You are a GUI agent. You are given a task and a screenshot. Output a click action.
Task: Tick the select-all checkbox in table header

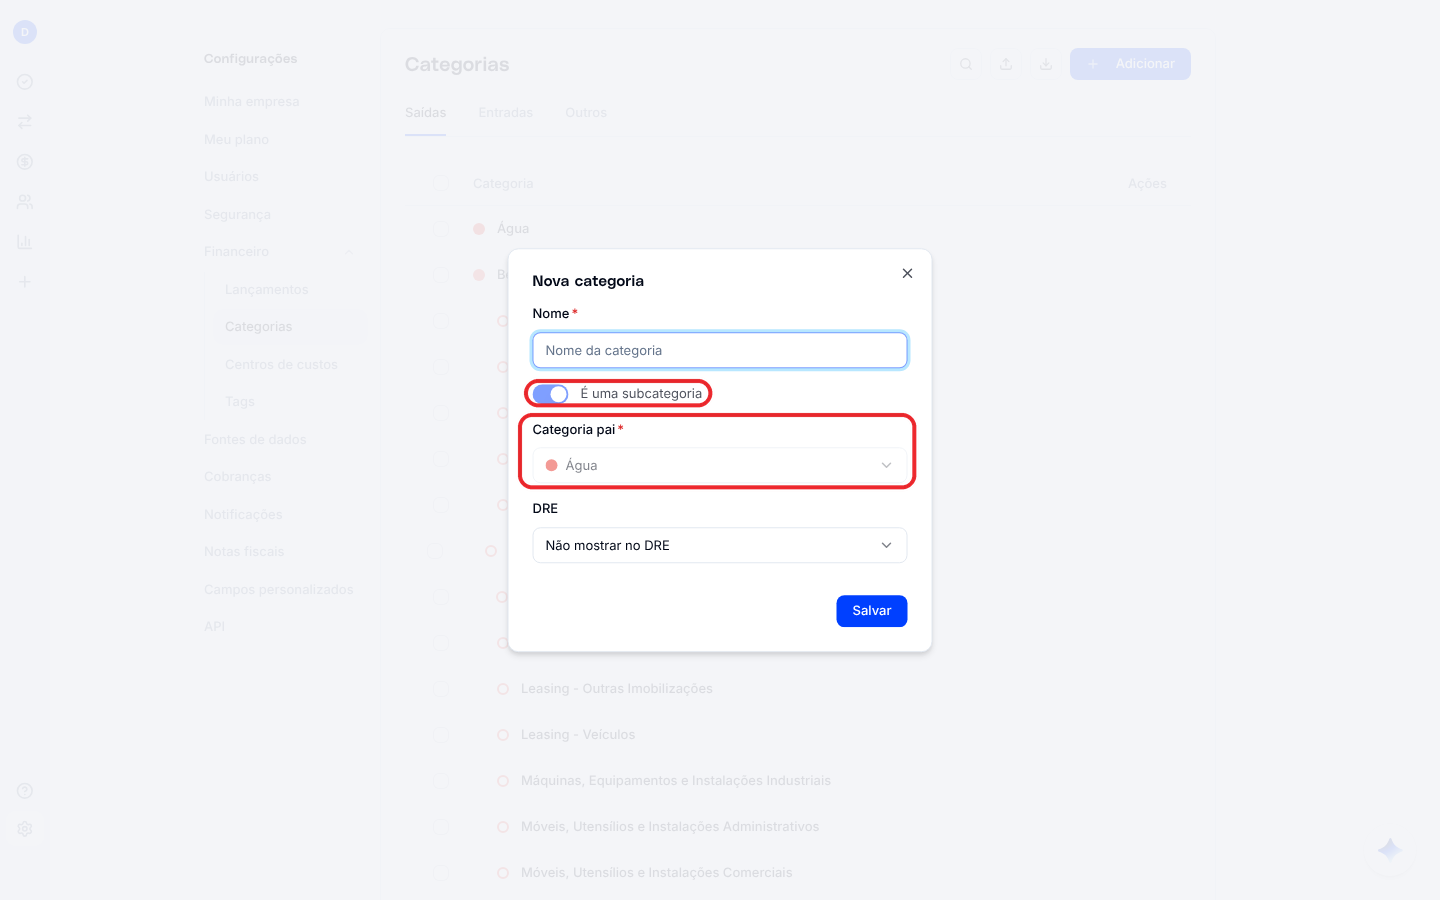[441, 183]
